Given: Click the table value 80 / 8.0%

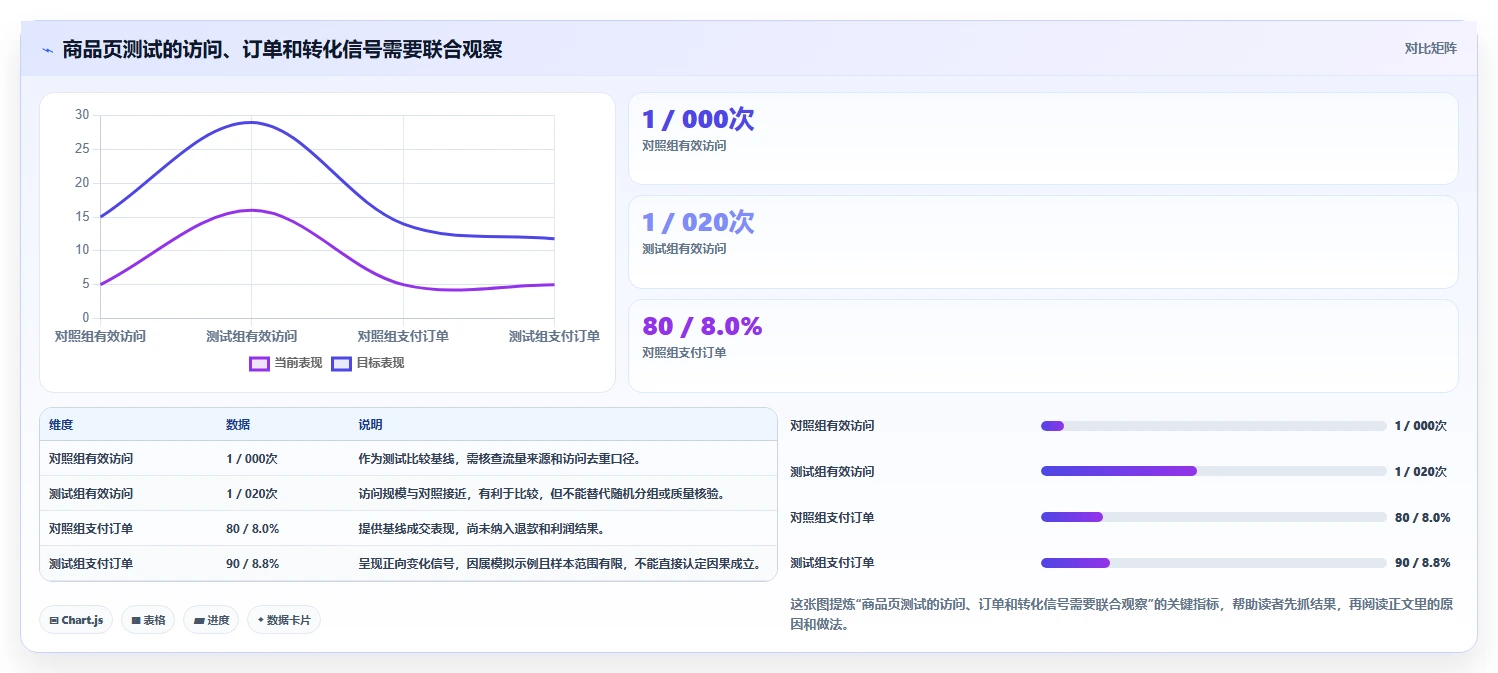Looking at the screenshot, I should [x=253, y=529].
